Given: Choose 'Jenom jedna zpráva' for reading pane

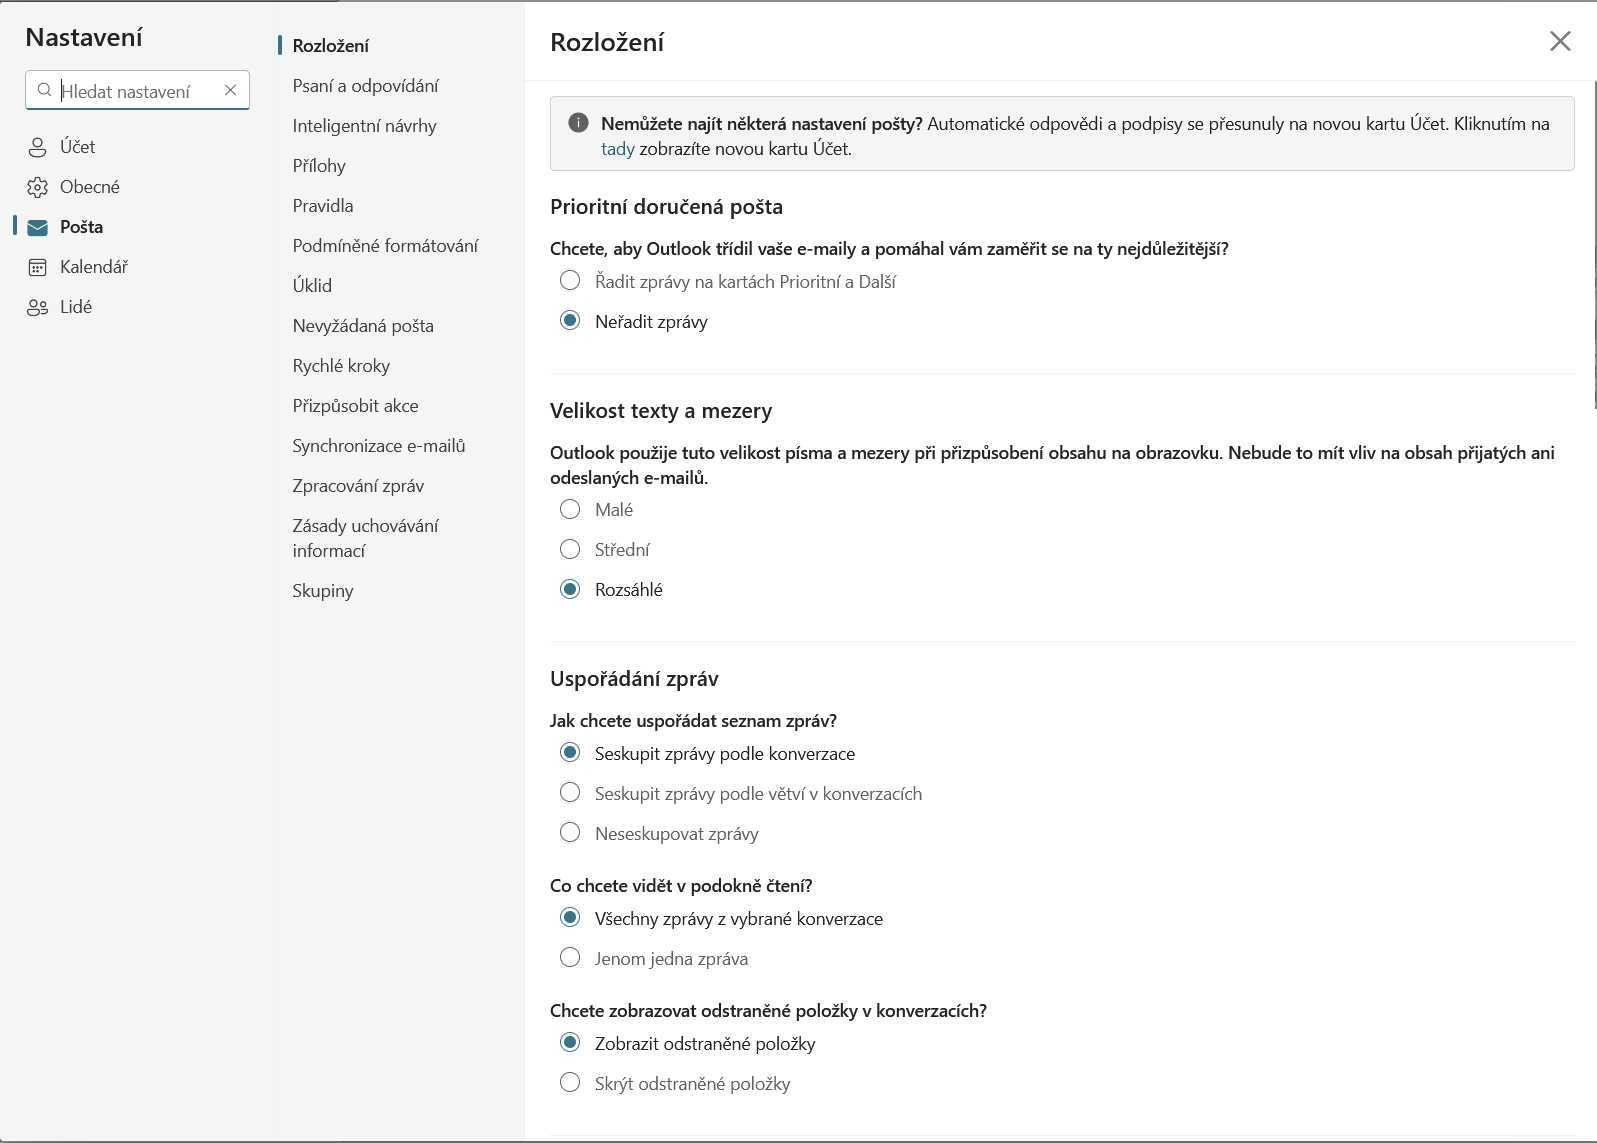Looking at the screenshot, I should pos(570,958).
